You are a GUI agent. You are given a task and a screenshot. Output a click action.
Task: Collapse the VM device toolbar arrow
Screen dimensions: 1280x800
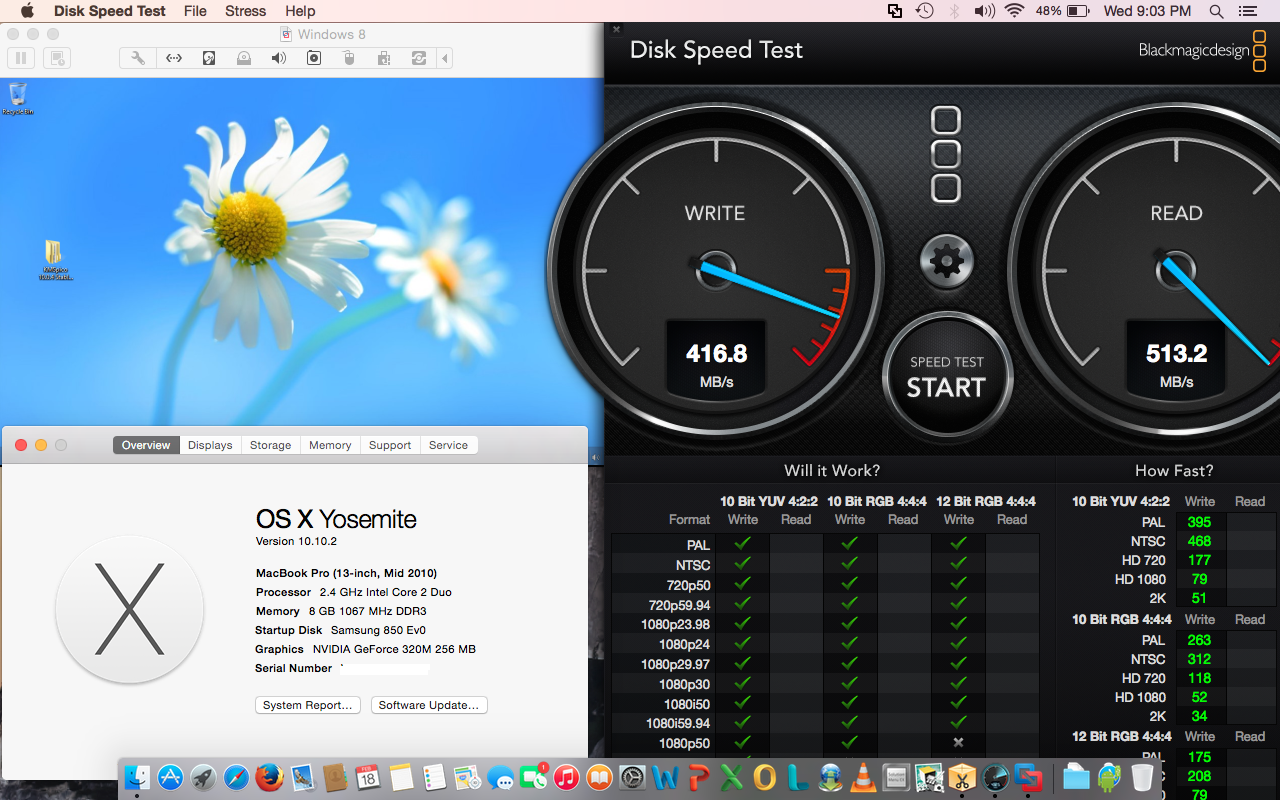(445, 58)
